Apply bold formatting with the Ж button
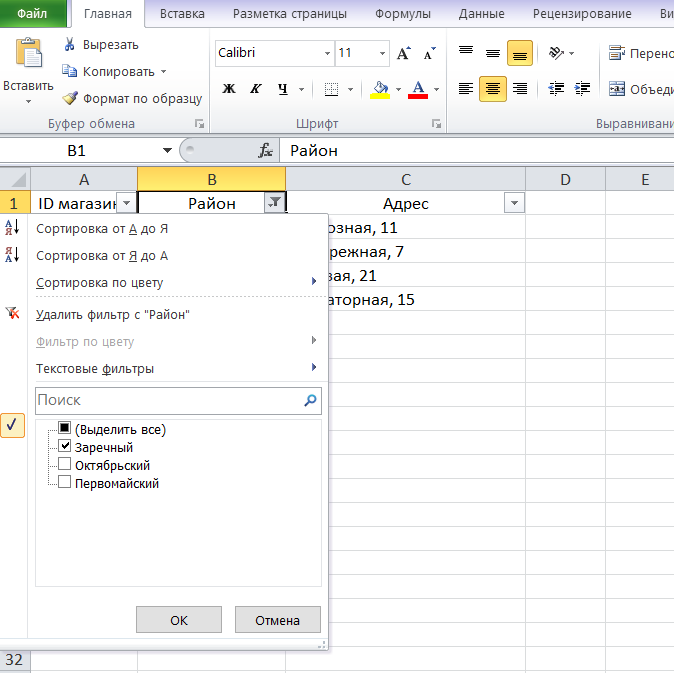The width and height of the screenshot is (674, 673). [x=229, y=89]
